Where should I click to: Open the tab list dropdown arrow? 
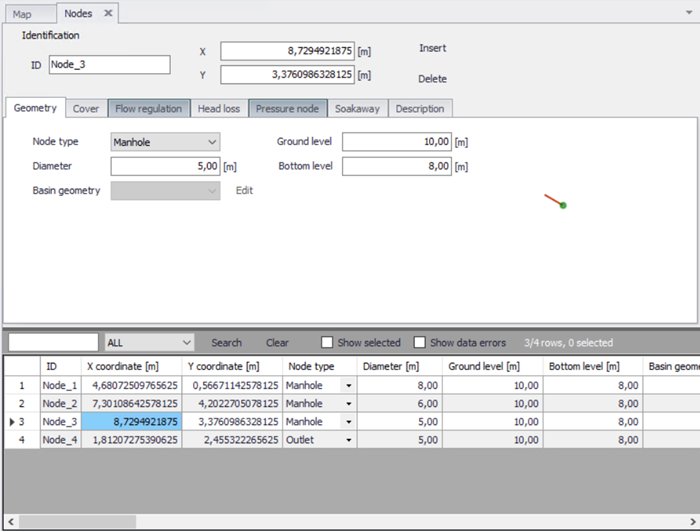(689, 13)
